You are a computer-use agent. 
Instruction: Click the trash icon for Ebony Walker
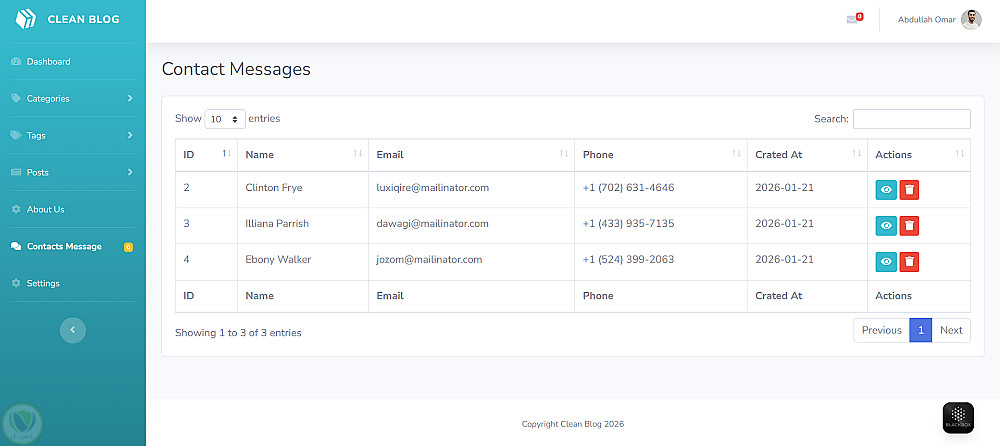909,262
